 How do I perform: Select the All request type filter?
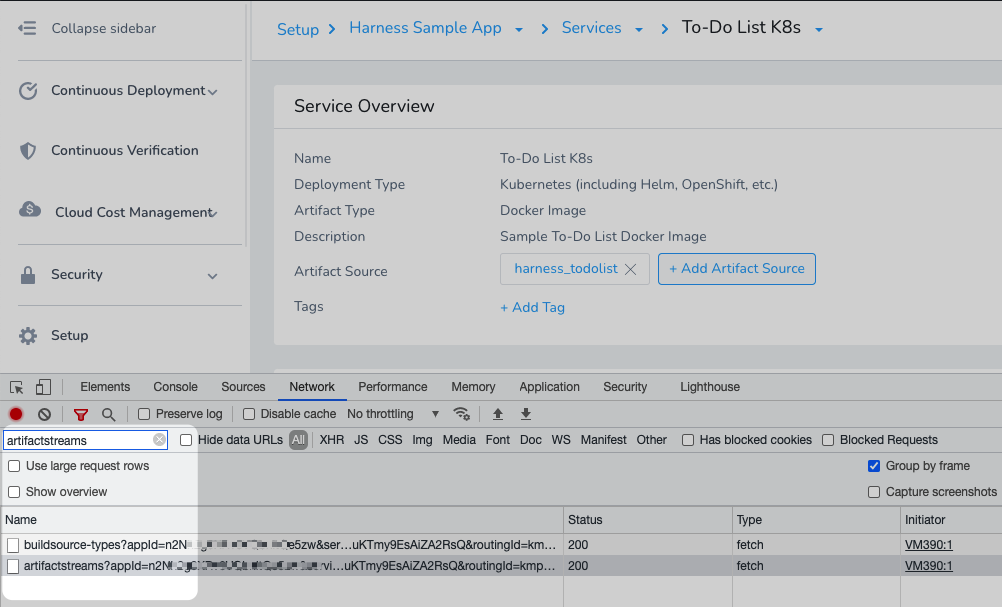(298, 440)
